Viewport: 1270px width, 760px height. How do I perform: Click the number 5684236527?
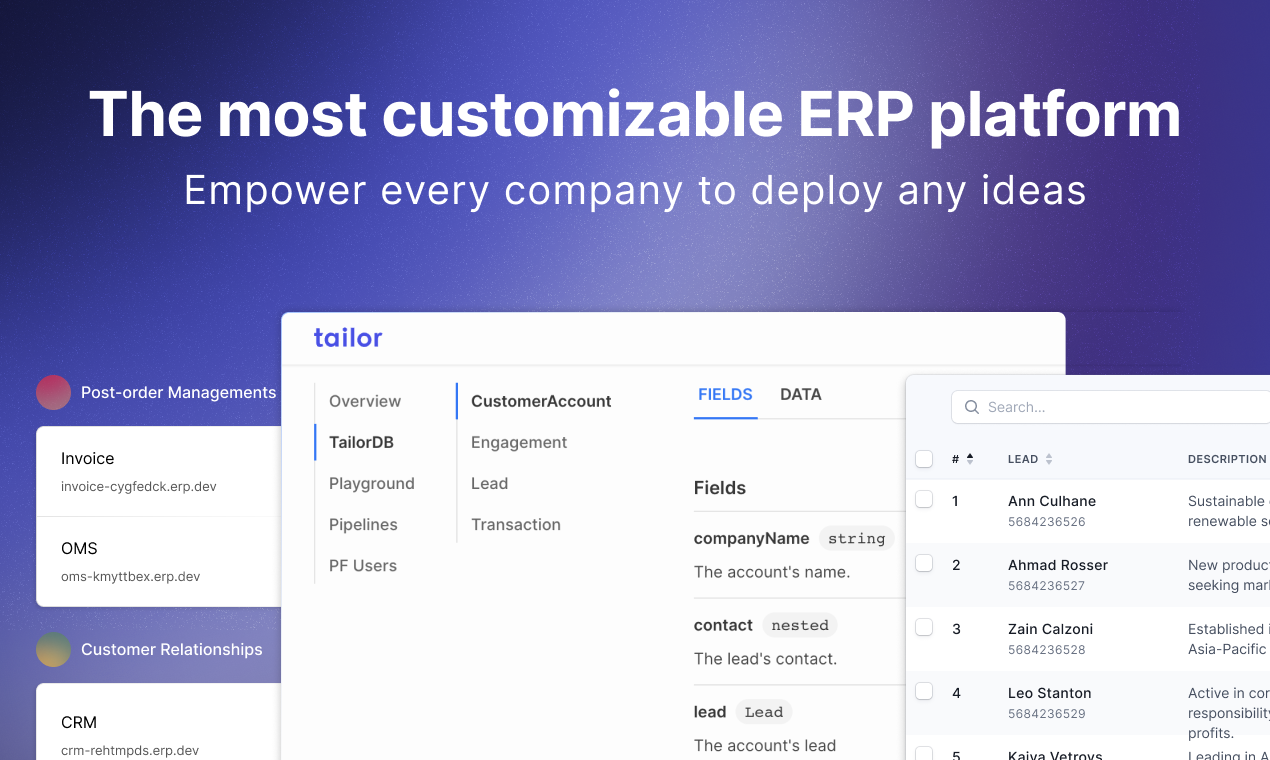tap(1047, 586)
